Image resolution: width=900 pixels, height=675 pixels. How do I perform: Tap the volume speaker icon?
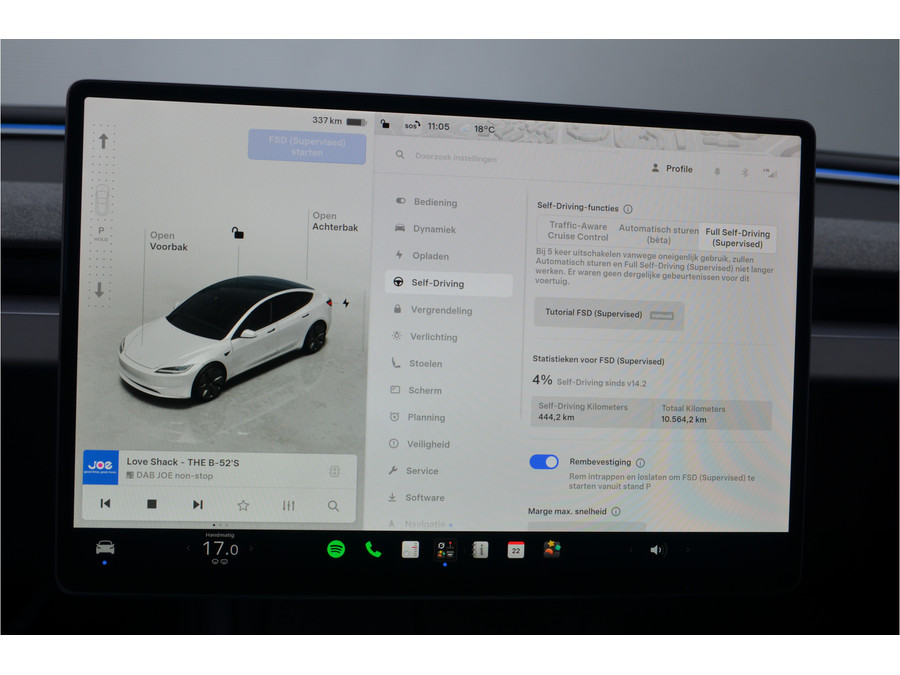656,550
